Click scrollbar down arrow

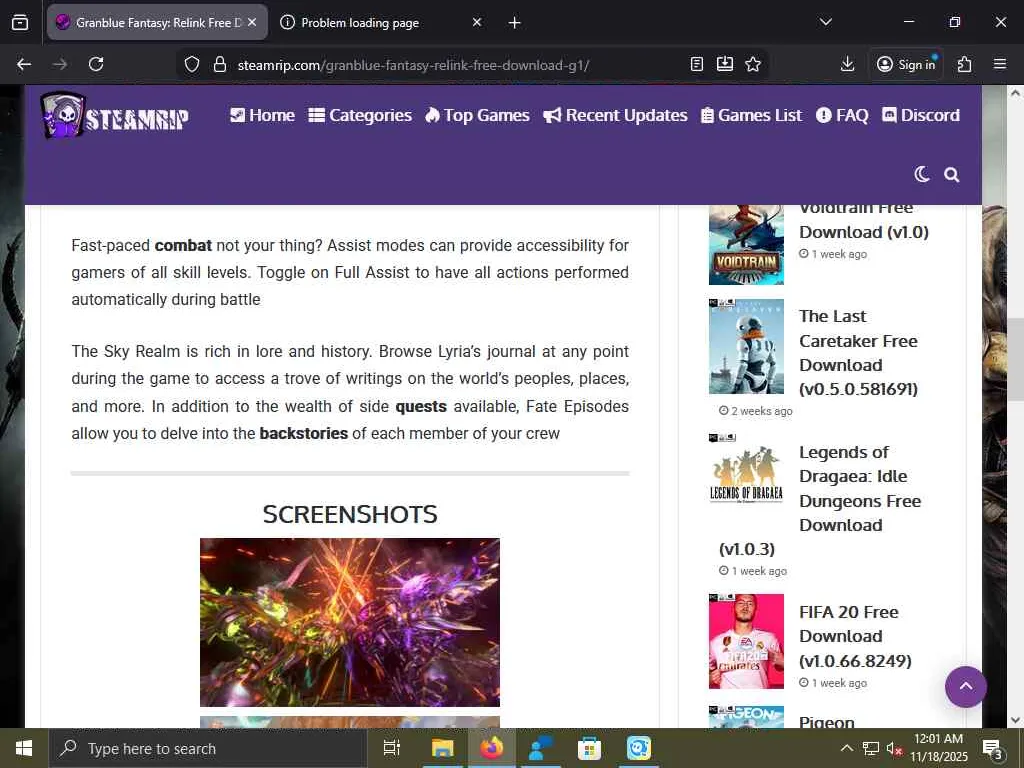point(1015,720)
